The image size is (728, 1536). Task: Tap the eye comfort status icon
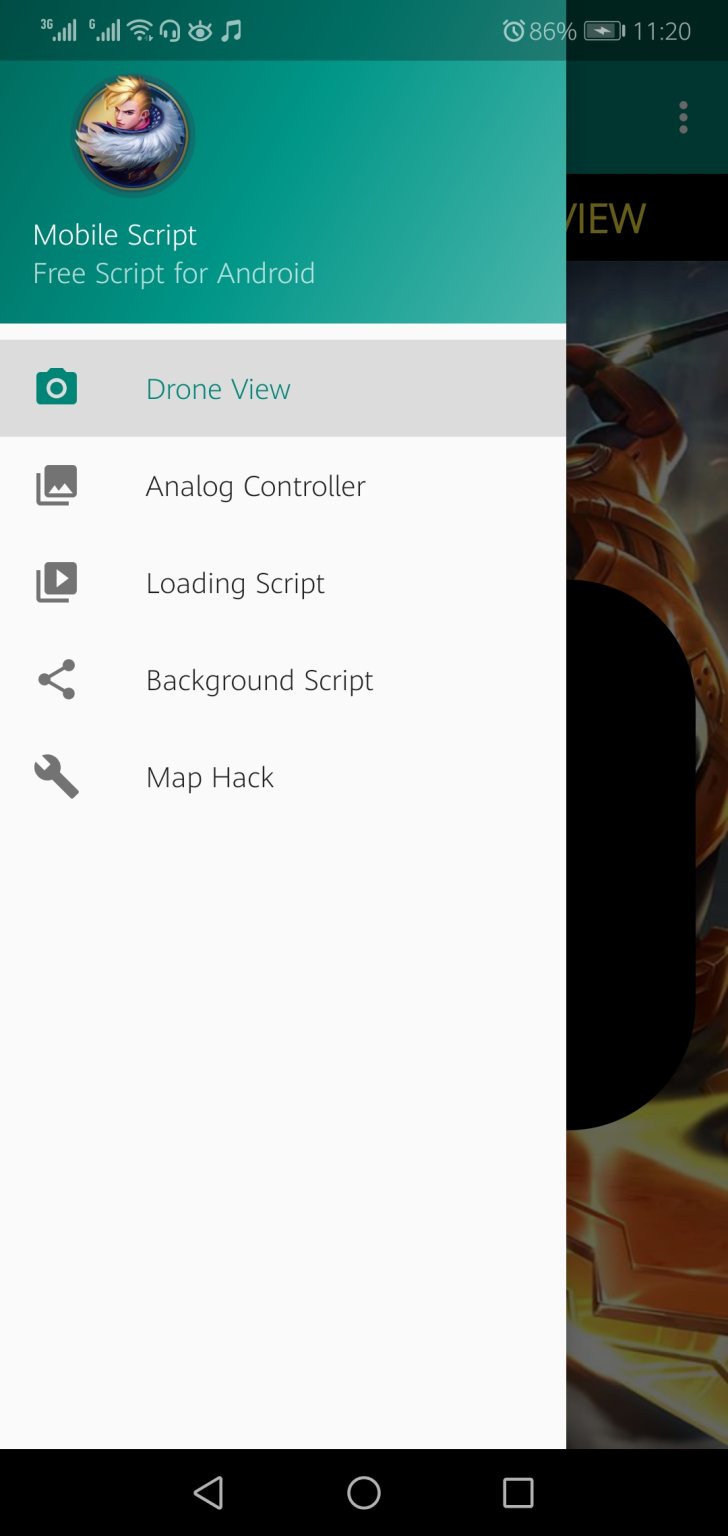click(200, 31)
